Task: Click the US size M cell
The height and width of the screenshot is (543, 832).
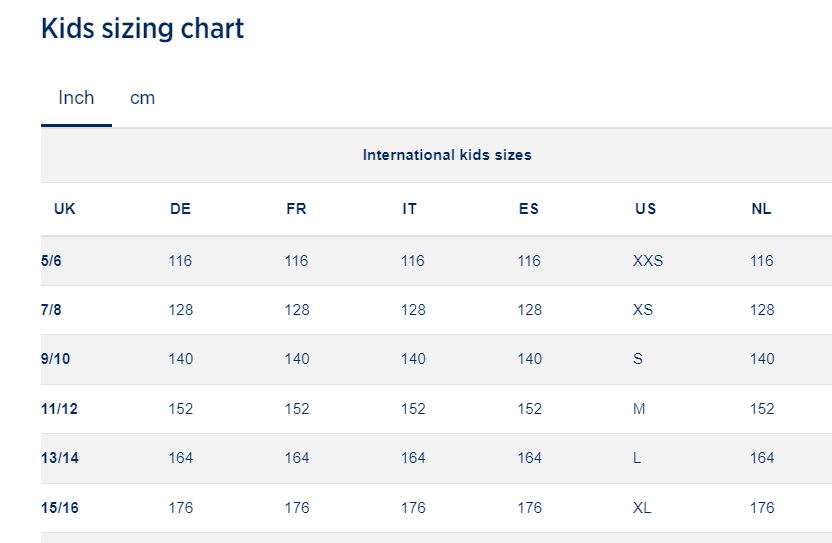Action: [x=639, y=409]
